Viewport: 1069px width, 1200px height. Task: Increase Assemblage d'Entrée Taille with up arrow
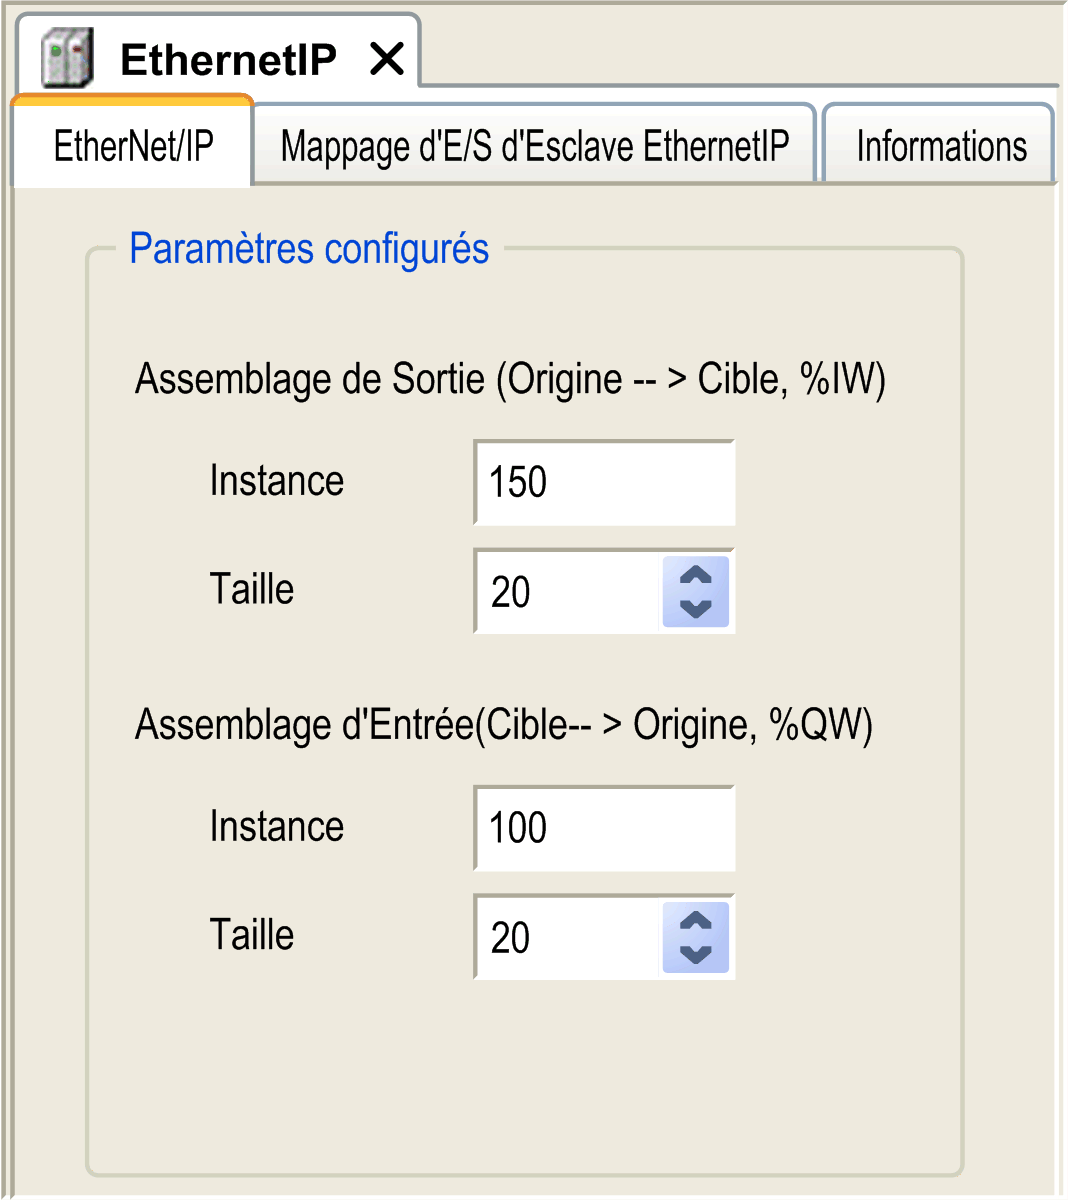click(695, 922)
